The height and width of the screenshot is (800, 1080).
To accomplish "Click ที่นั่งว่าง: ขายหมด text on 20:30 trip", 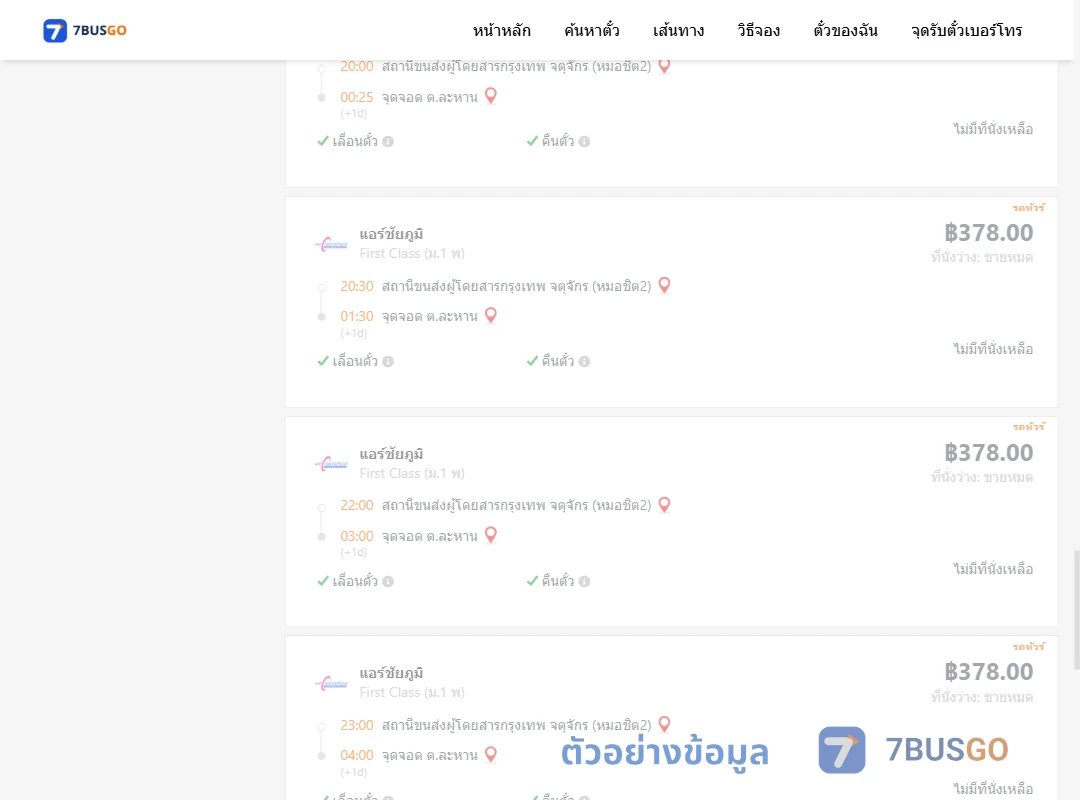I will click(982, 258).
